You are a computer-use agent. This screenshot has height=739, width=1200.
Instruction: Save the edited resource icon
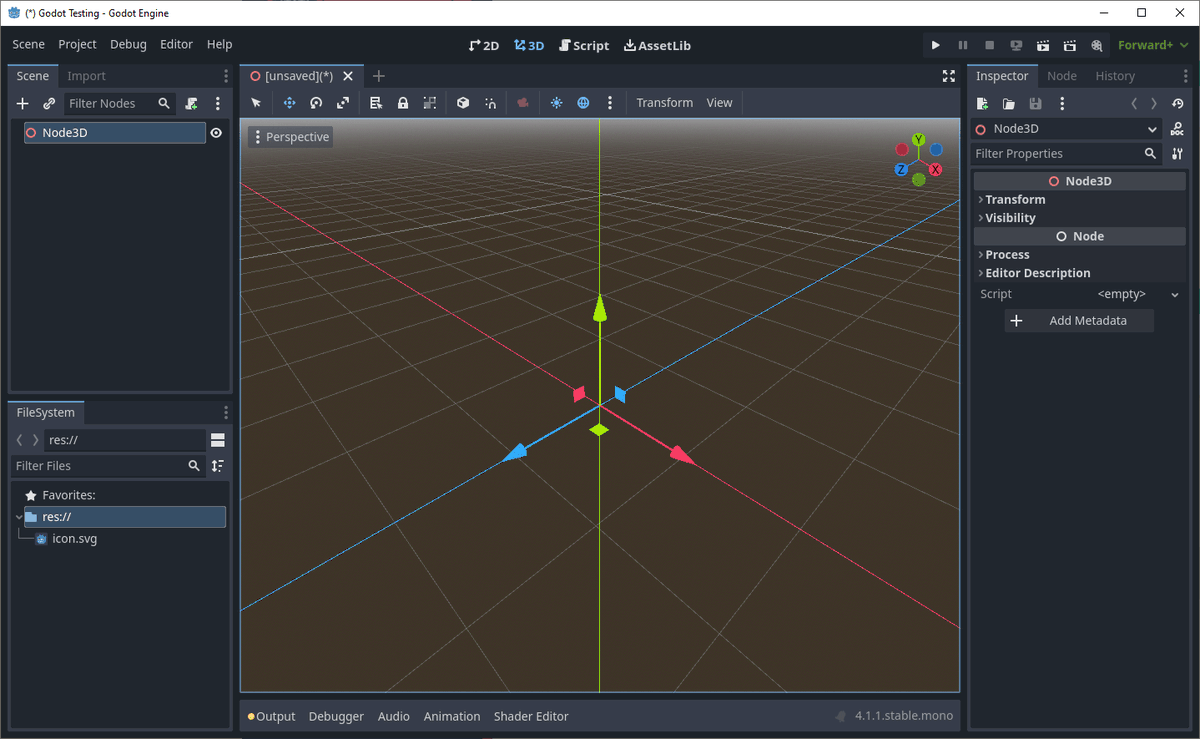[x=1035, y=103]
